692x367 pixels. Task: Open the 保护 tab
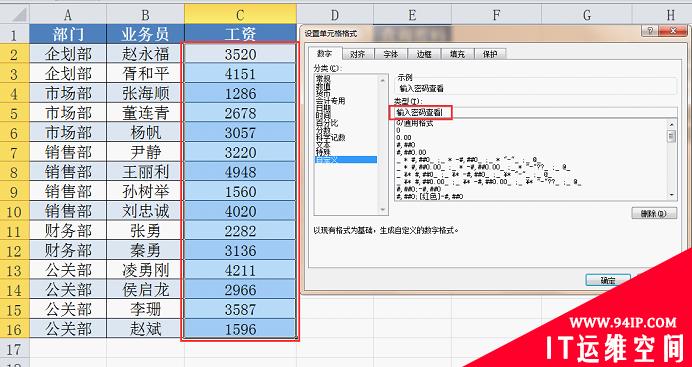(490, 54)
